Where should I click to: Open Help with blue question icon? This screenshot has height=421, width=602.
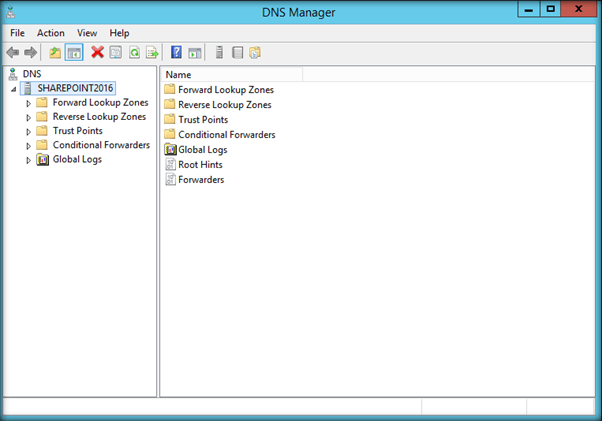tap(176, 52)
